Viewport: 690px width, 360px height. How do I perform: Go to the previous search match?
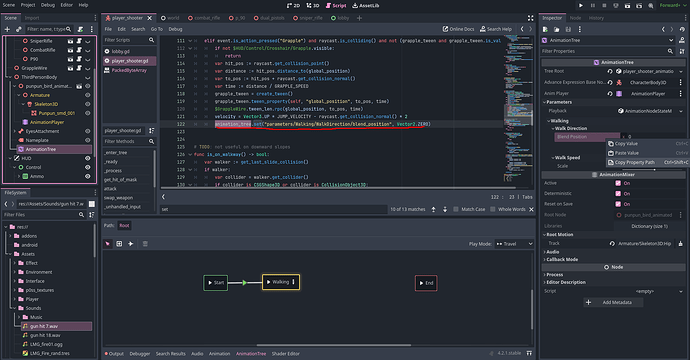click(433, 209)
